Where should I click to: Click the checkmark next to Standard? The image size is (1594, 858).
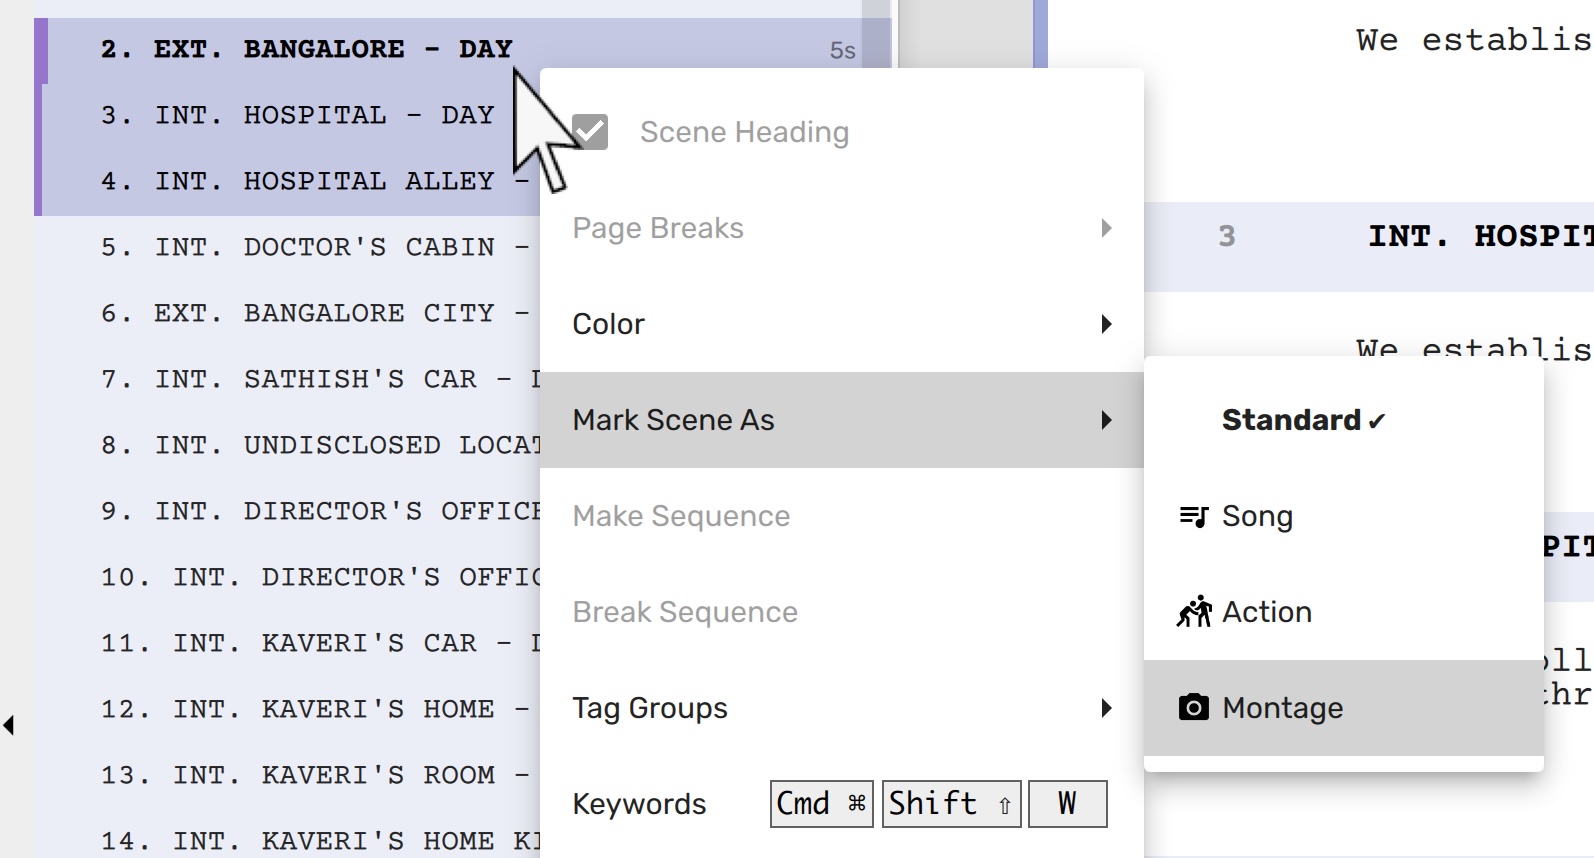pyautogui.click(x=1377, y=421)
